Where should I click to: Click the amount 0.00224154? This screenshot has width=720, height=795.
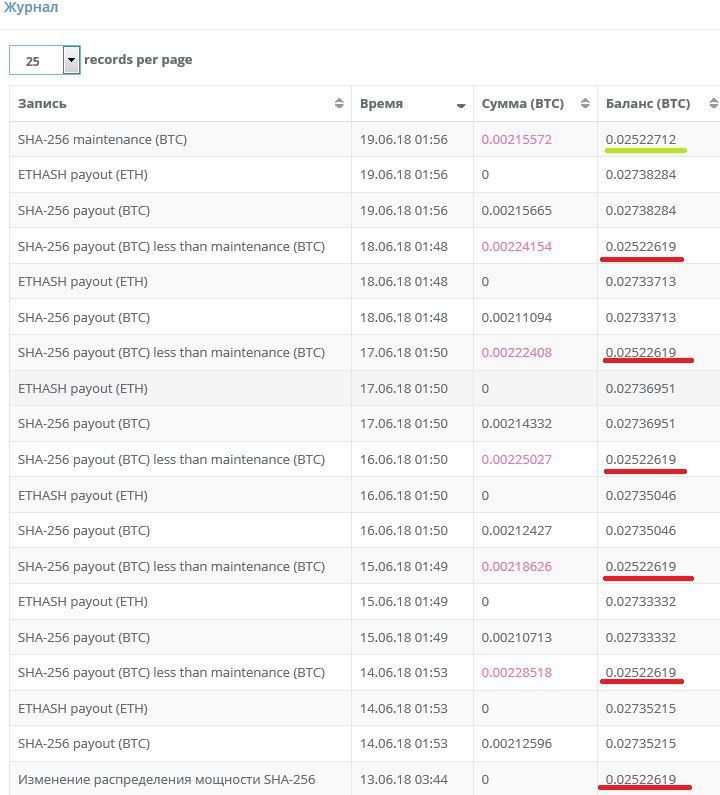[x=517, y=246]
